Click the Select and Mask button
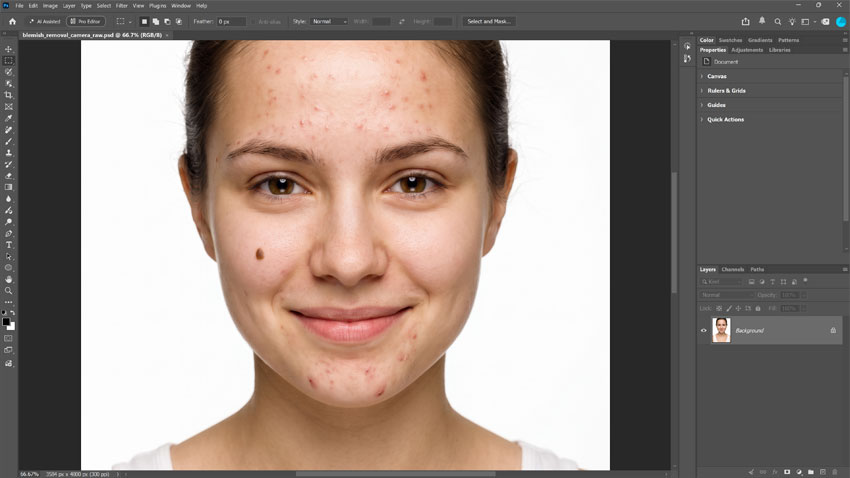 tap(489, 22)
